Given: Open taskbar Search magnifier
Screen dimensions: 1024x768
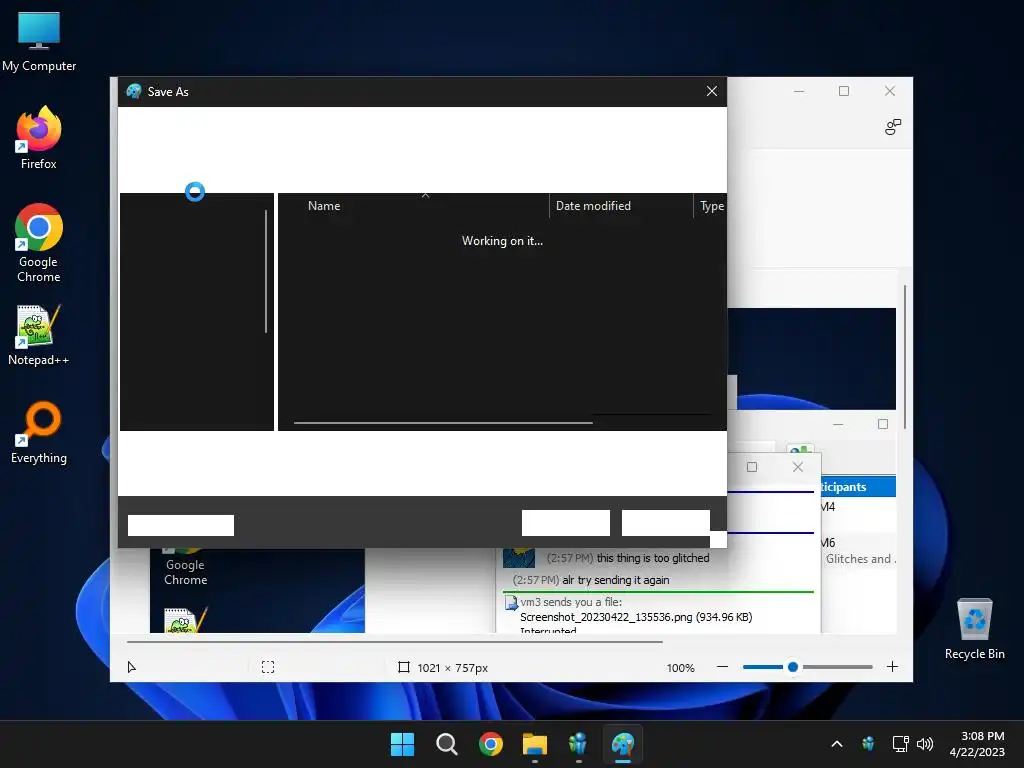Looking at the screenshot, I should [447, 744].
